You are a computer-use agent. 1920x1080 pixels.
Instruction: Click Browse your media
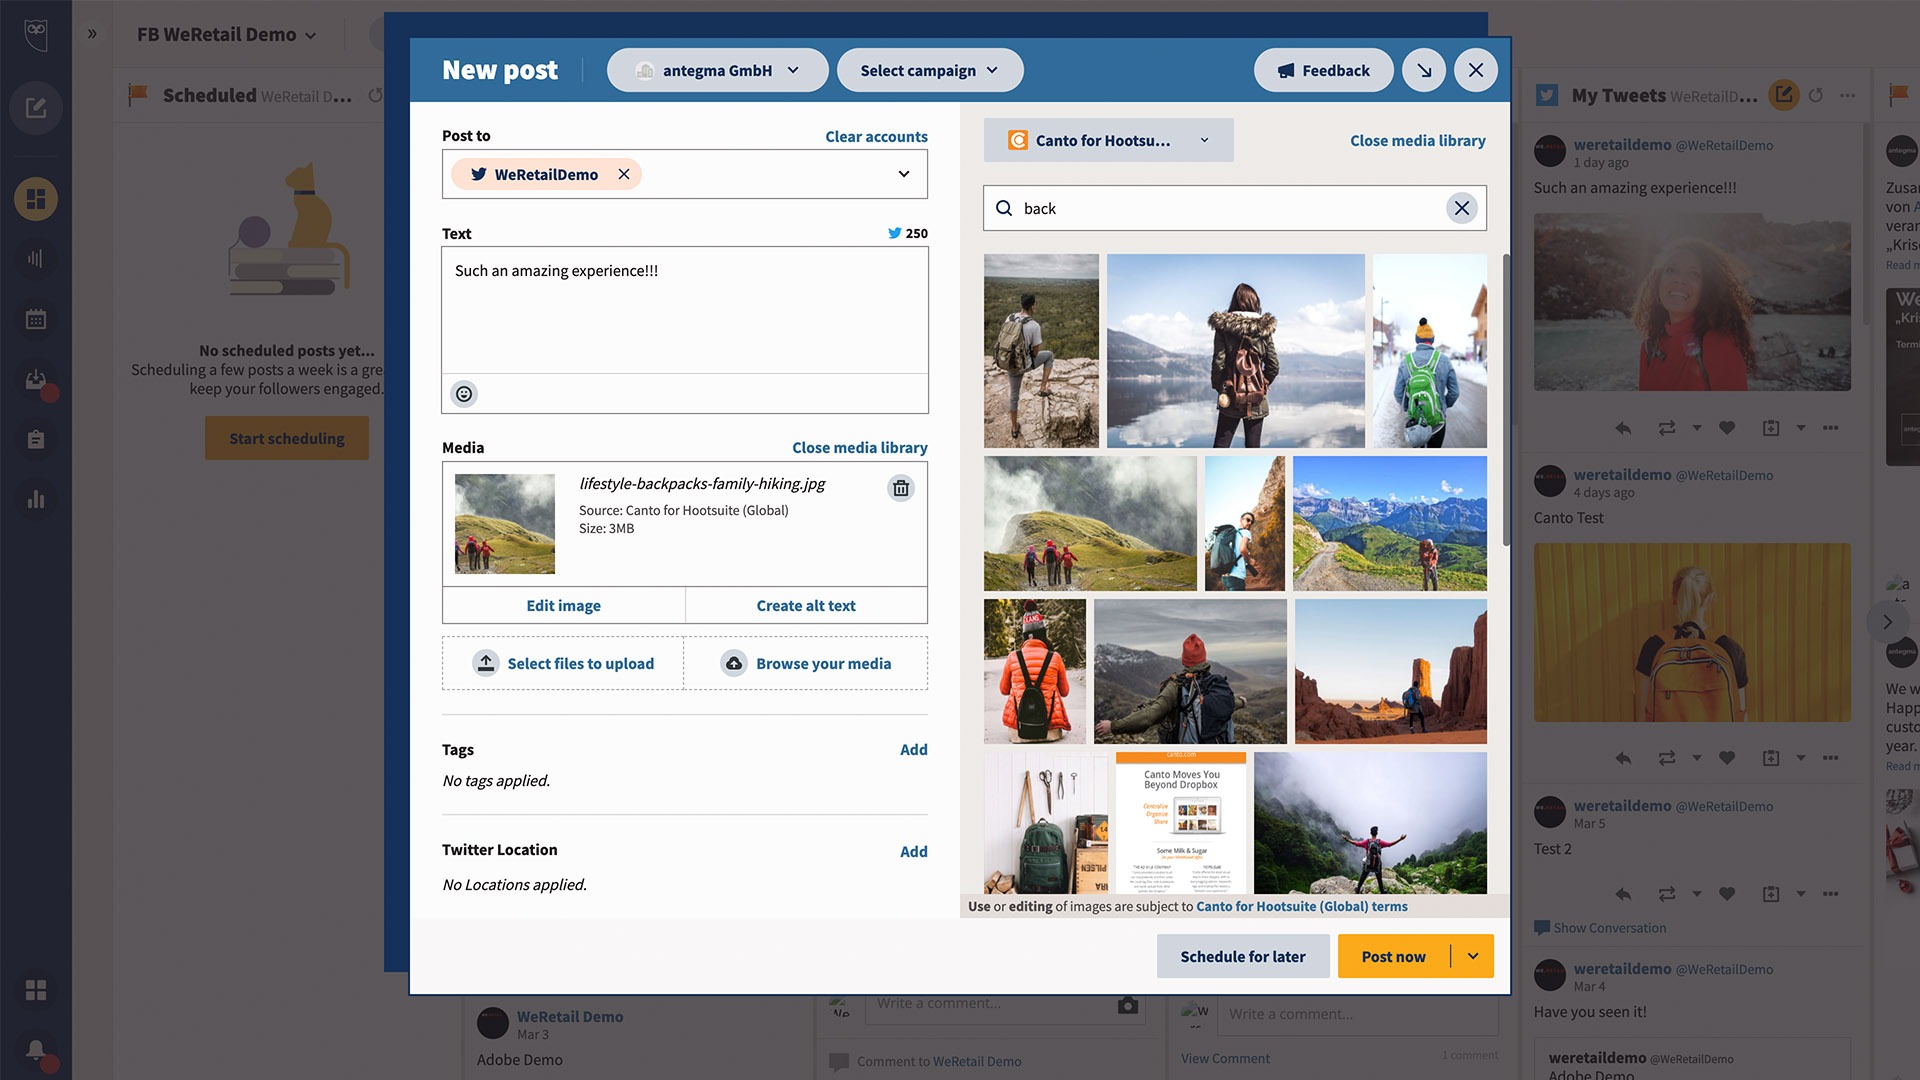point(806,663)
